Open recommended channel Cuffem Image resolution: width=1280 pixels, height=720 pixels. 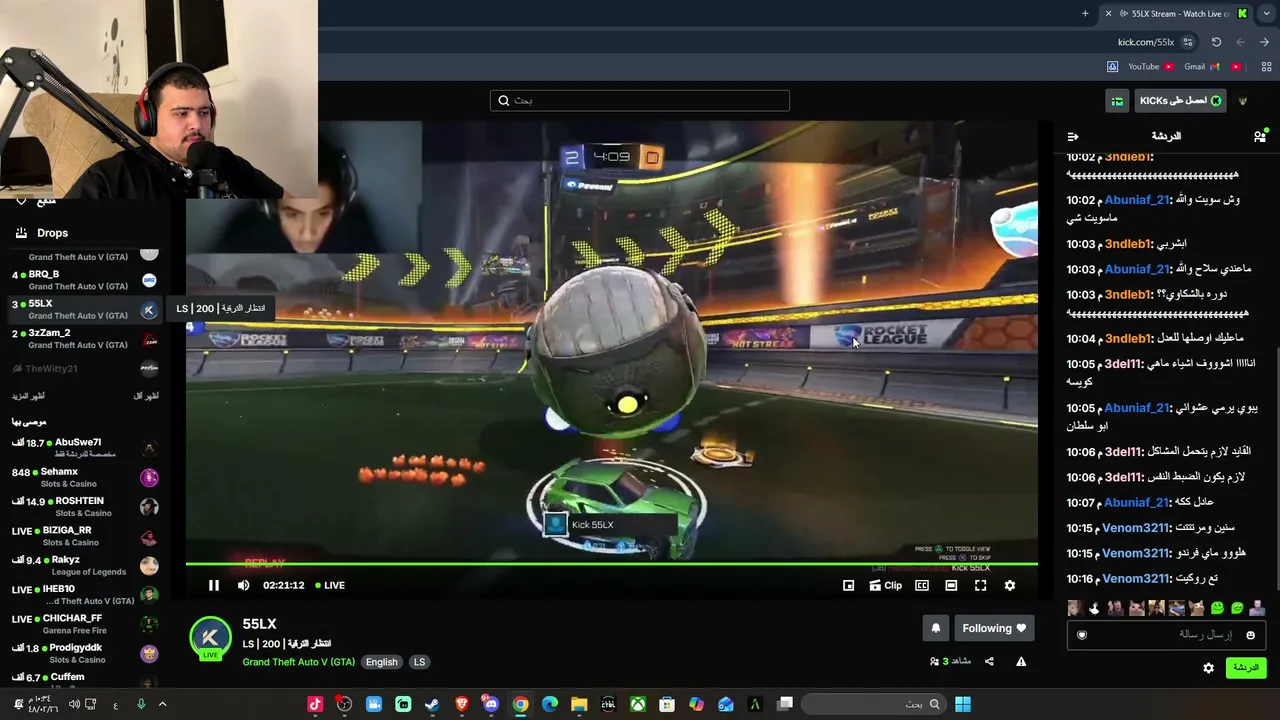click(x=84, y=680)
